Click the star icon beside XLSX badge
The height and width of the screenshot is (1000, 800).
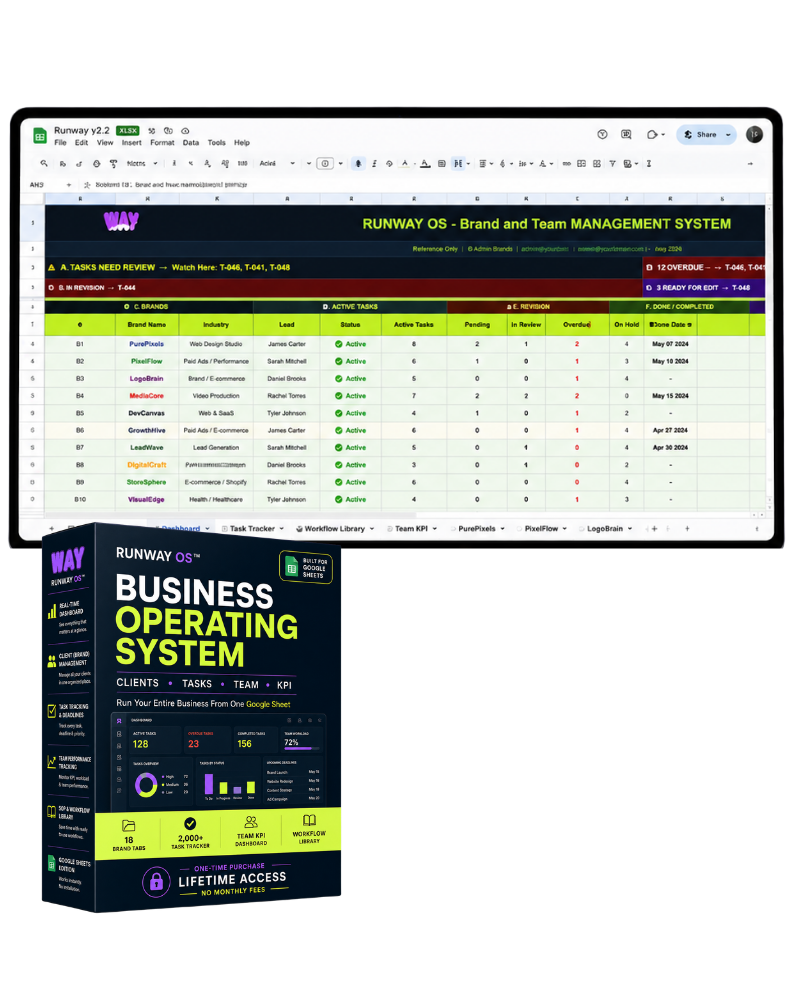[152, 131]
